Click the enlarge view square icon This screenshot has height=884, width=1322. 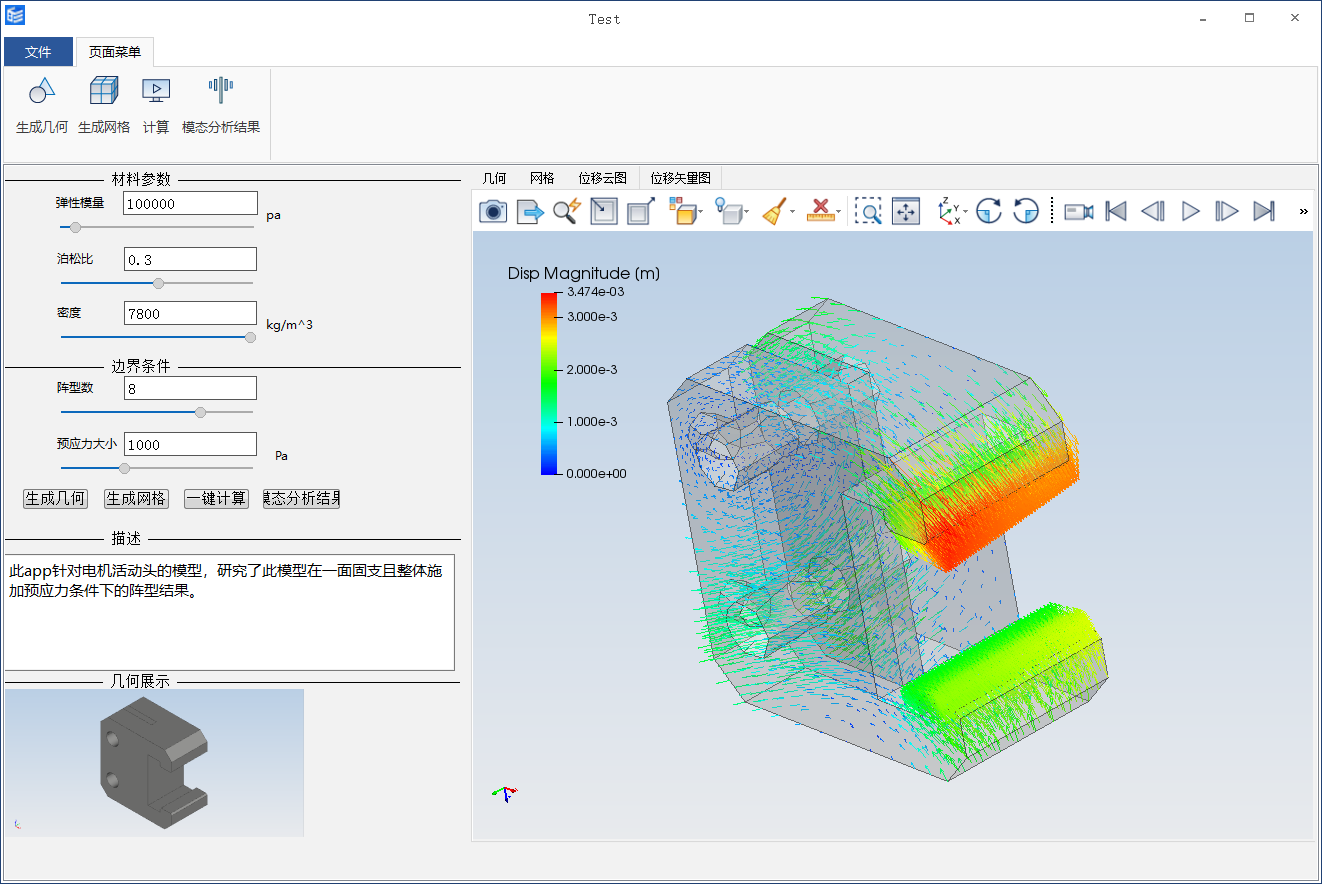[641, 211]
